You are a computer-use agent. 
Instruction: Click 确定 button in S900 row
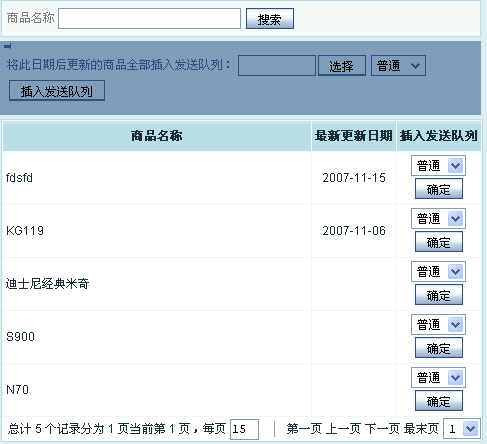pyautogui.click(x=439, y=348)
